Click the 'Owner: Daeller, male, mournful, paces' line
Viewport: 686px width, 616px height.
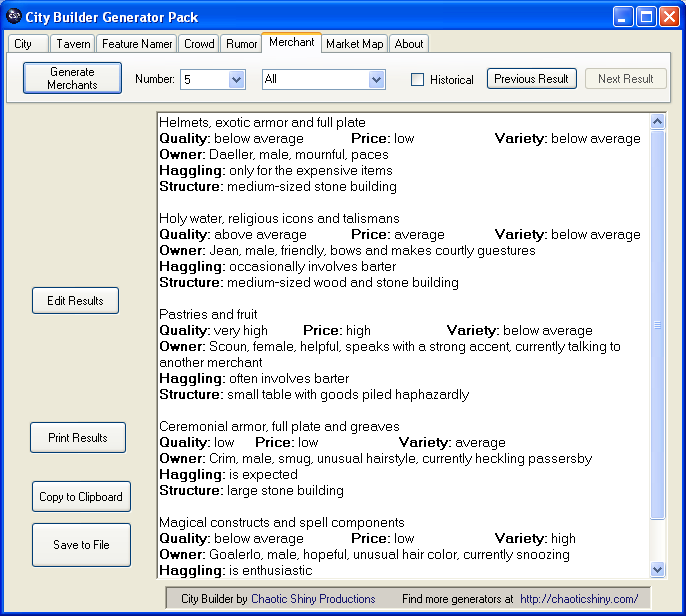pos(274,154)
